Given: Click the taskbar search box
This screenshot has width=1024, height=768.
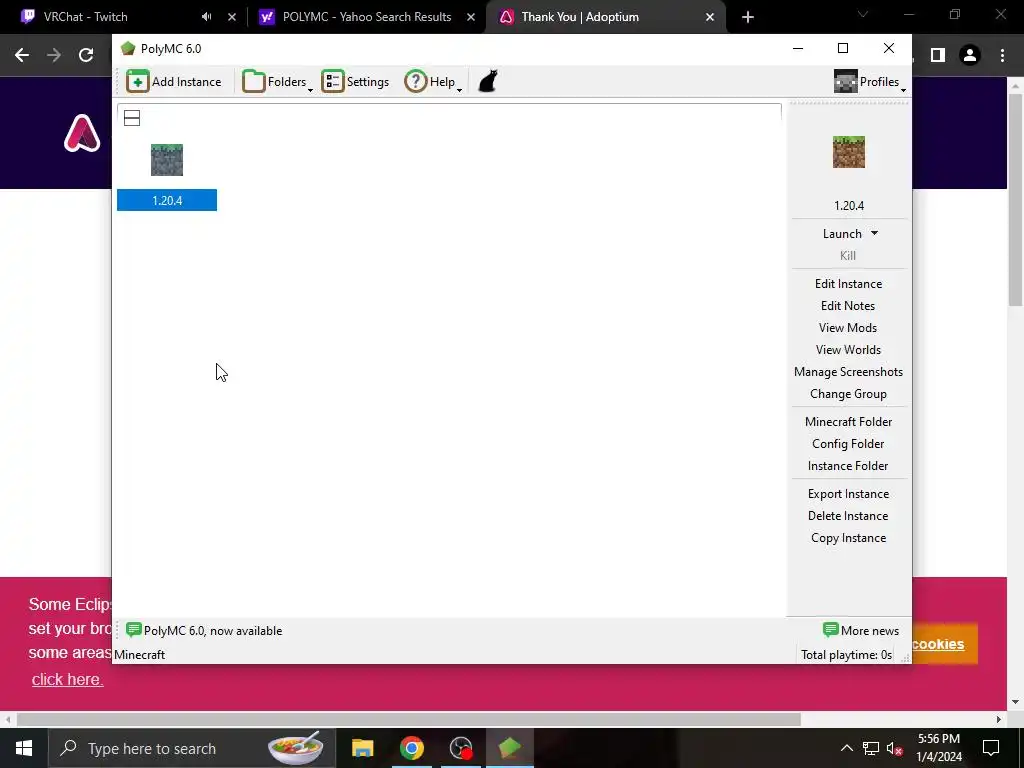Looking at the screenshot, I should pos(192,748).
